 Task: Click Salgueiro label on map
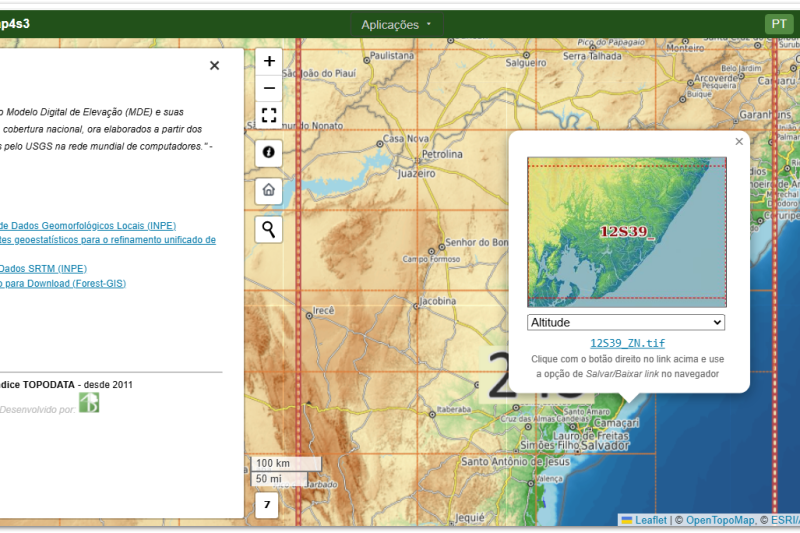[x=526, y=63]
